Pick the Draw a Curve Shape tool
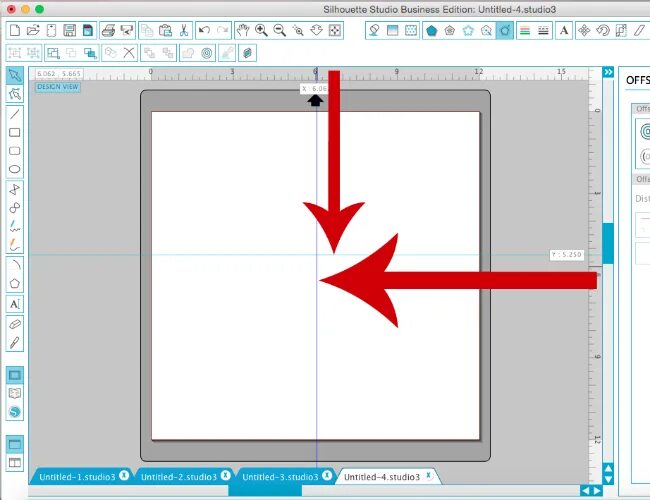 [x=15, y=208]
